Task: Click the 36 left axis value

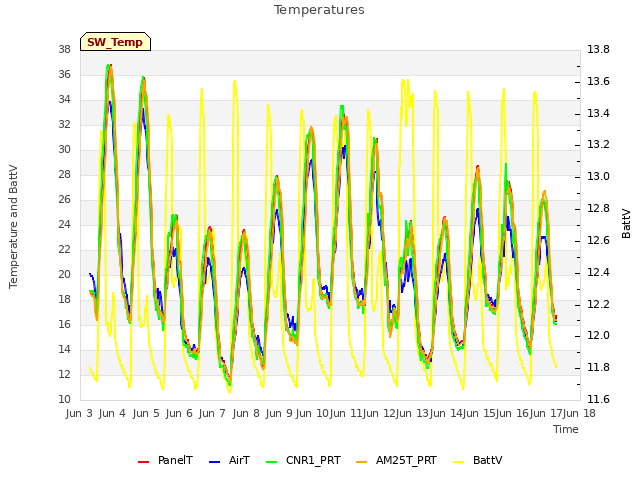Action: 64,75
